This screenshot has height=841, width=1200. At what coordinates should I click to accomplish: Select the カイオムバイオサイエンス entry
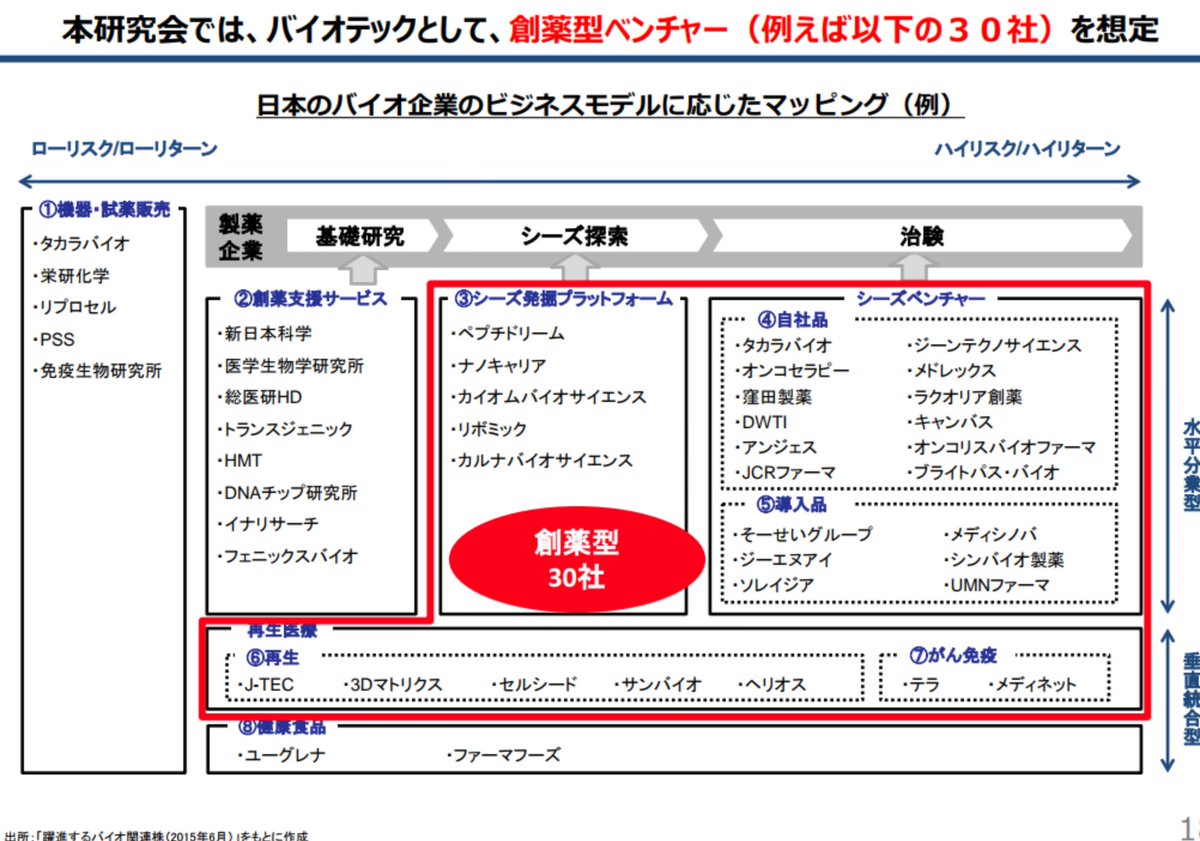548,397
